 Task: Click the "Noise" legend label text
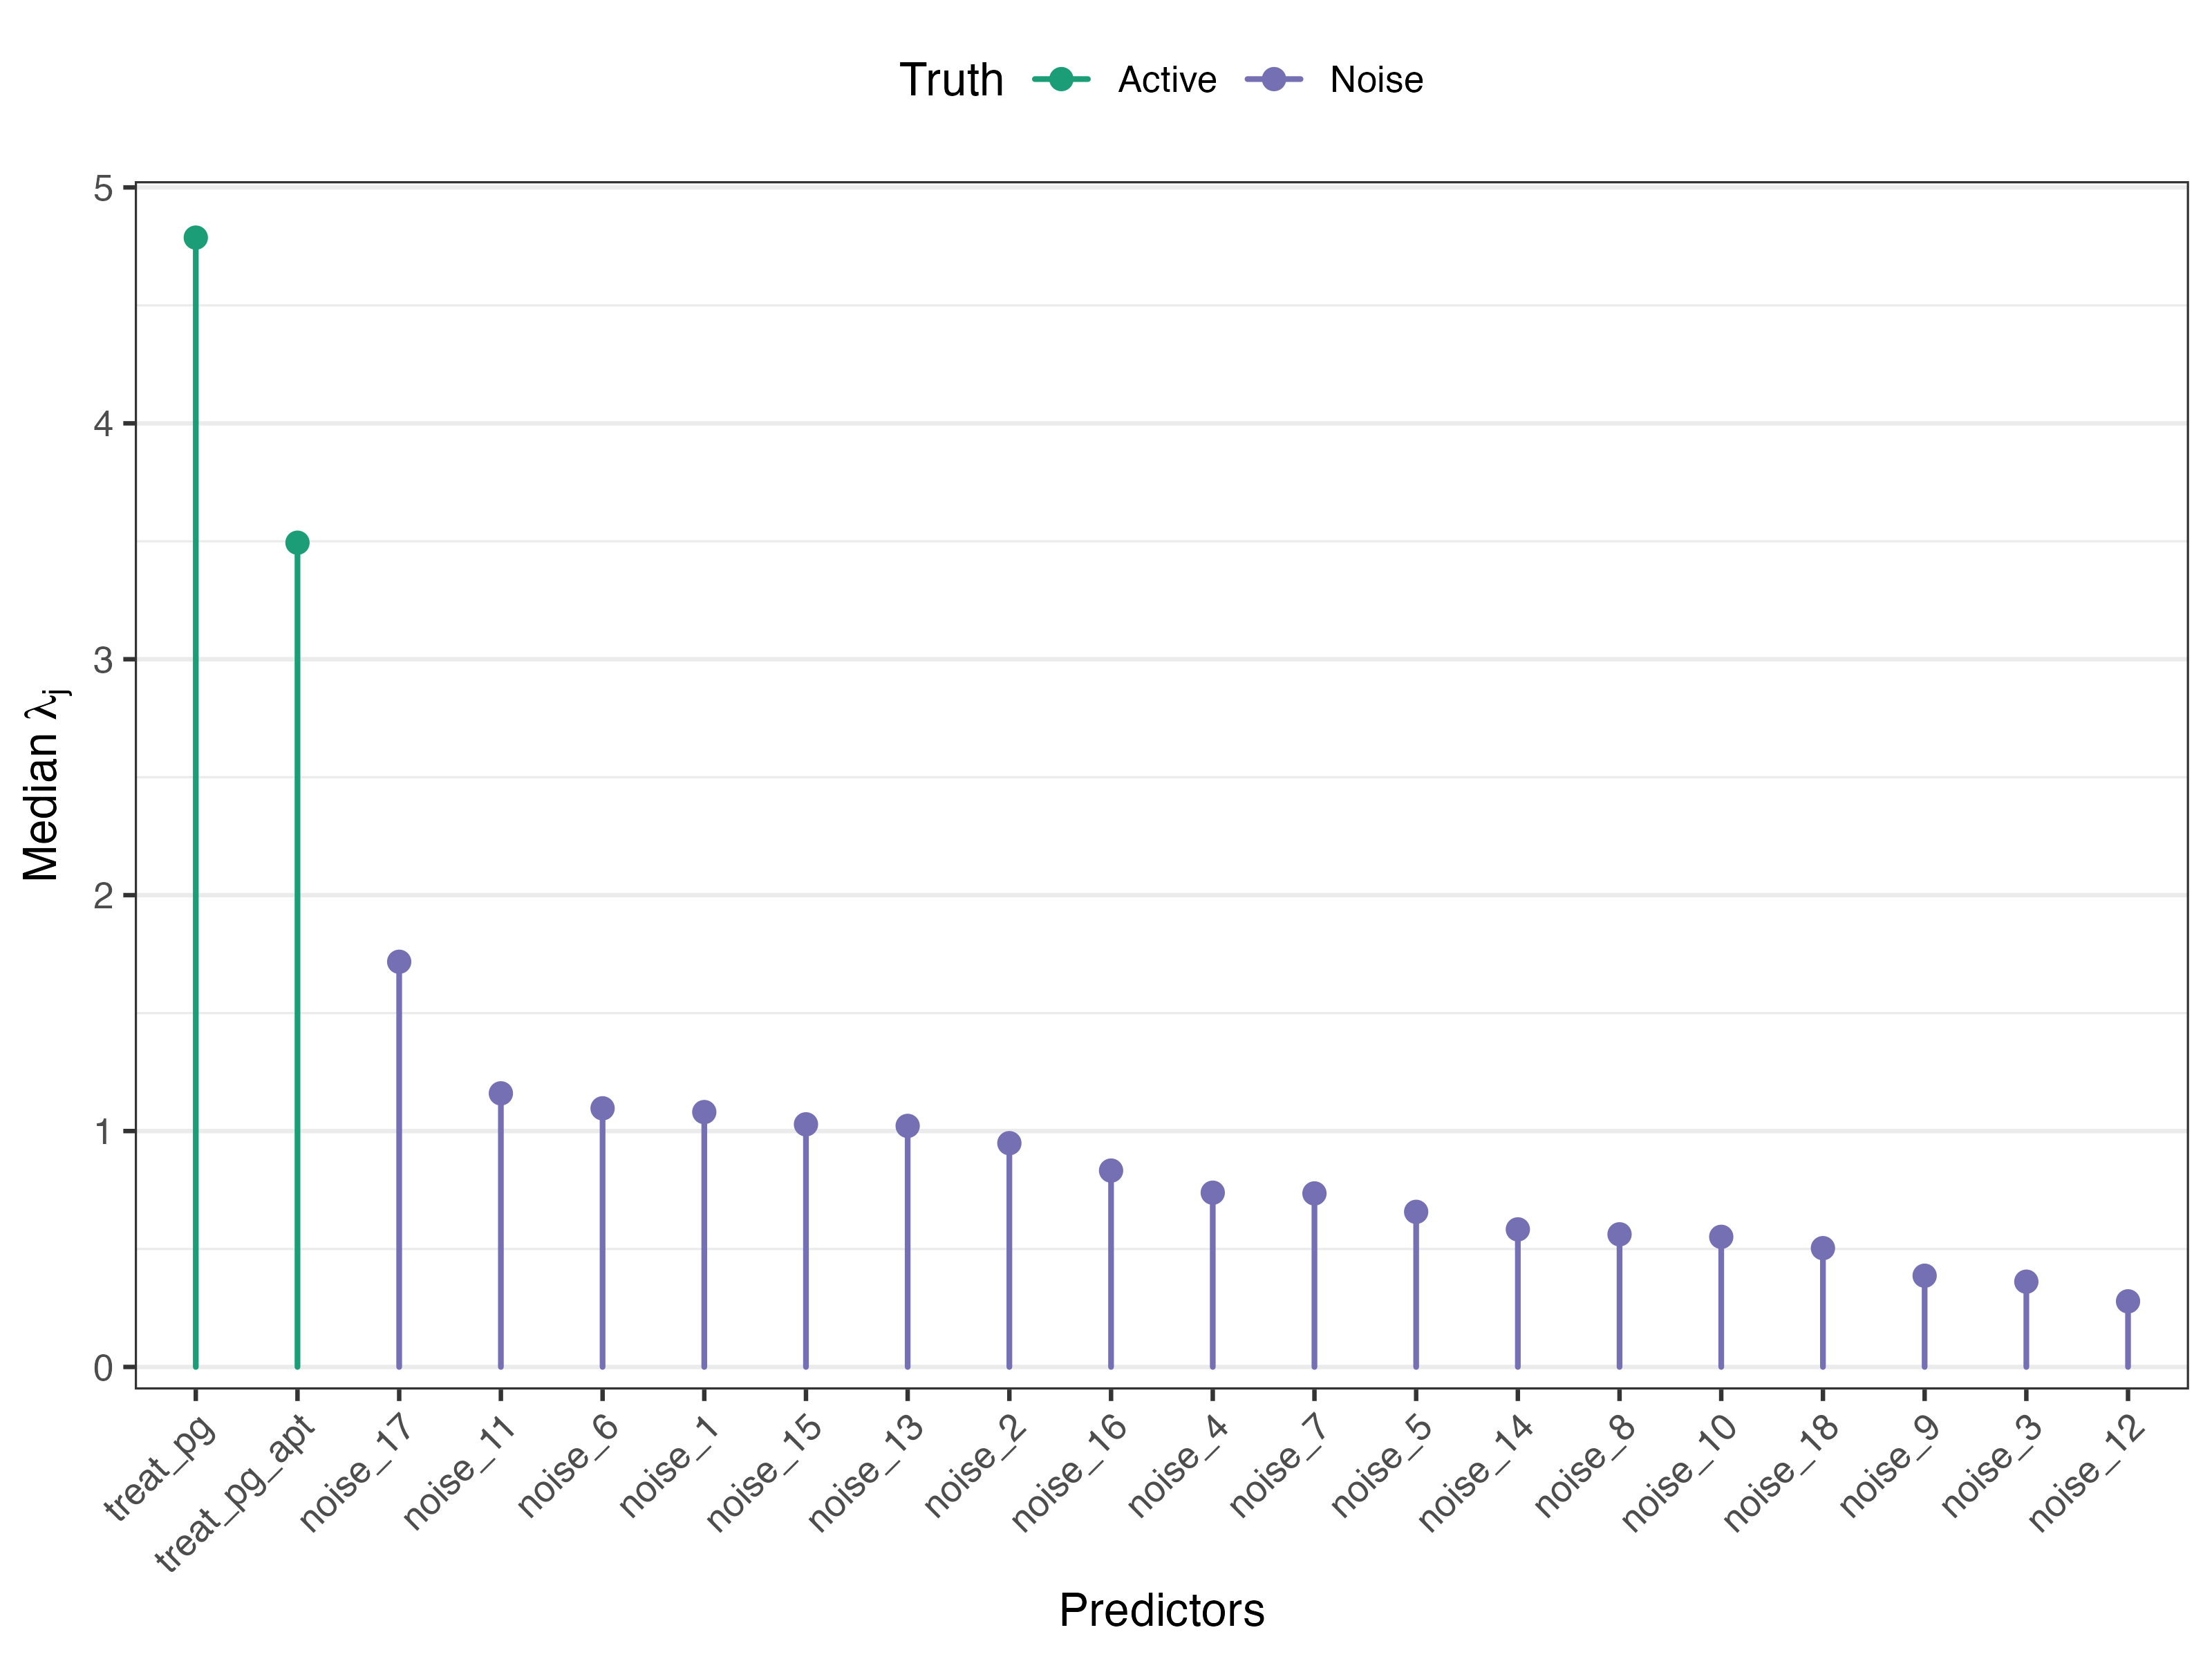[x=1376, y=80]
